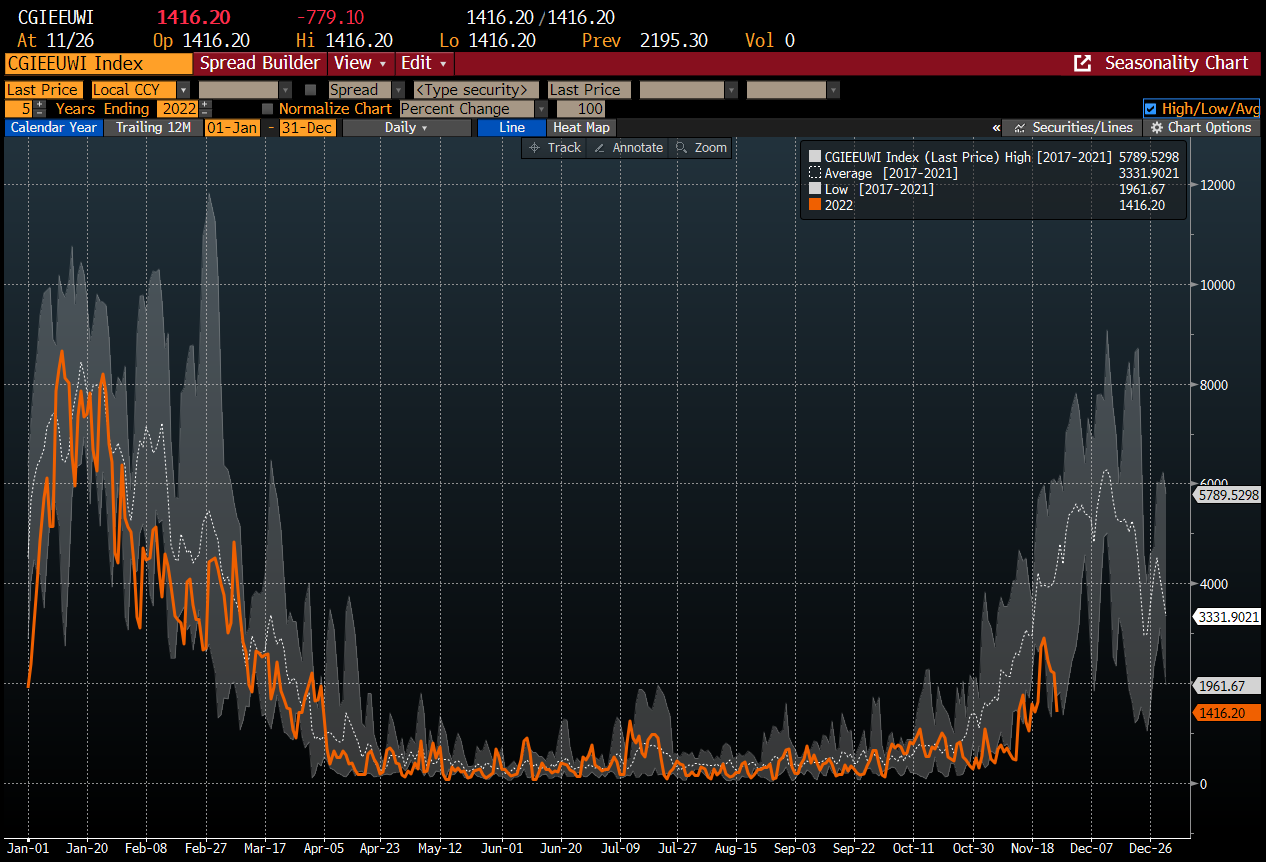The image size is (1266, 862).
Task: Open the Edit menu
Action: [424, 63]
